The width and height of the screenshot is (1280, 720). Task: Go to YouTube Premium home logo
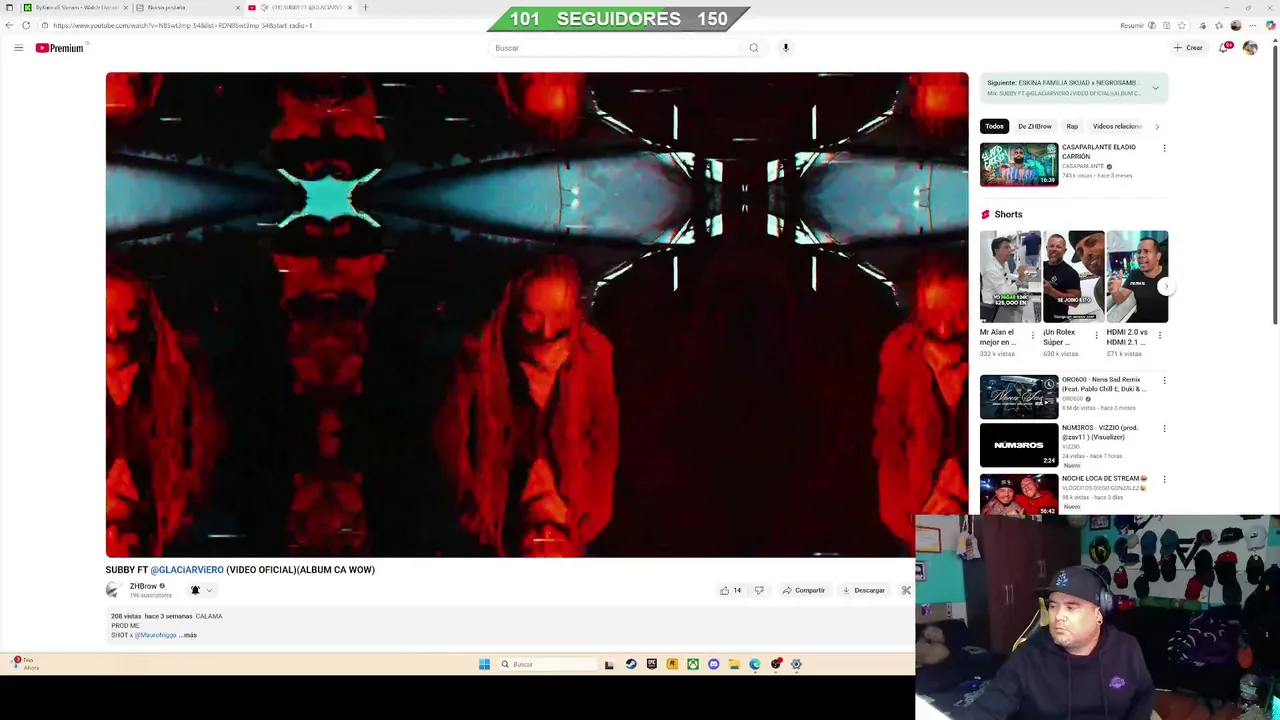60,48
